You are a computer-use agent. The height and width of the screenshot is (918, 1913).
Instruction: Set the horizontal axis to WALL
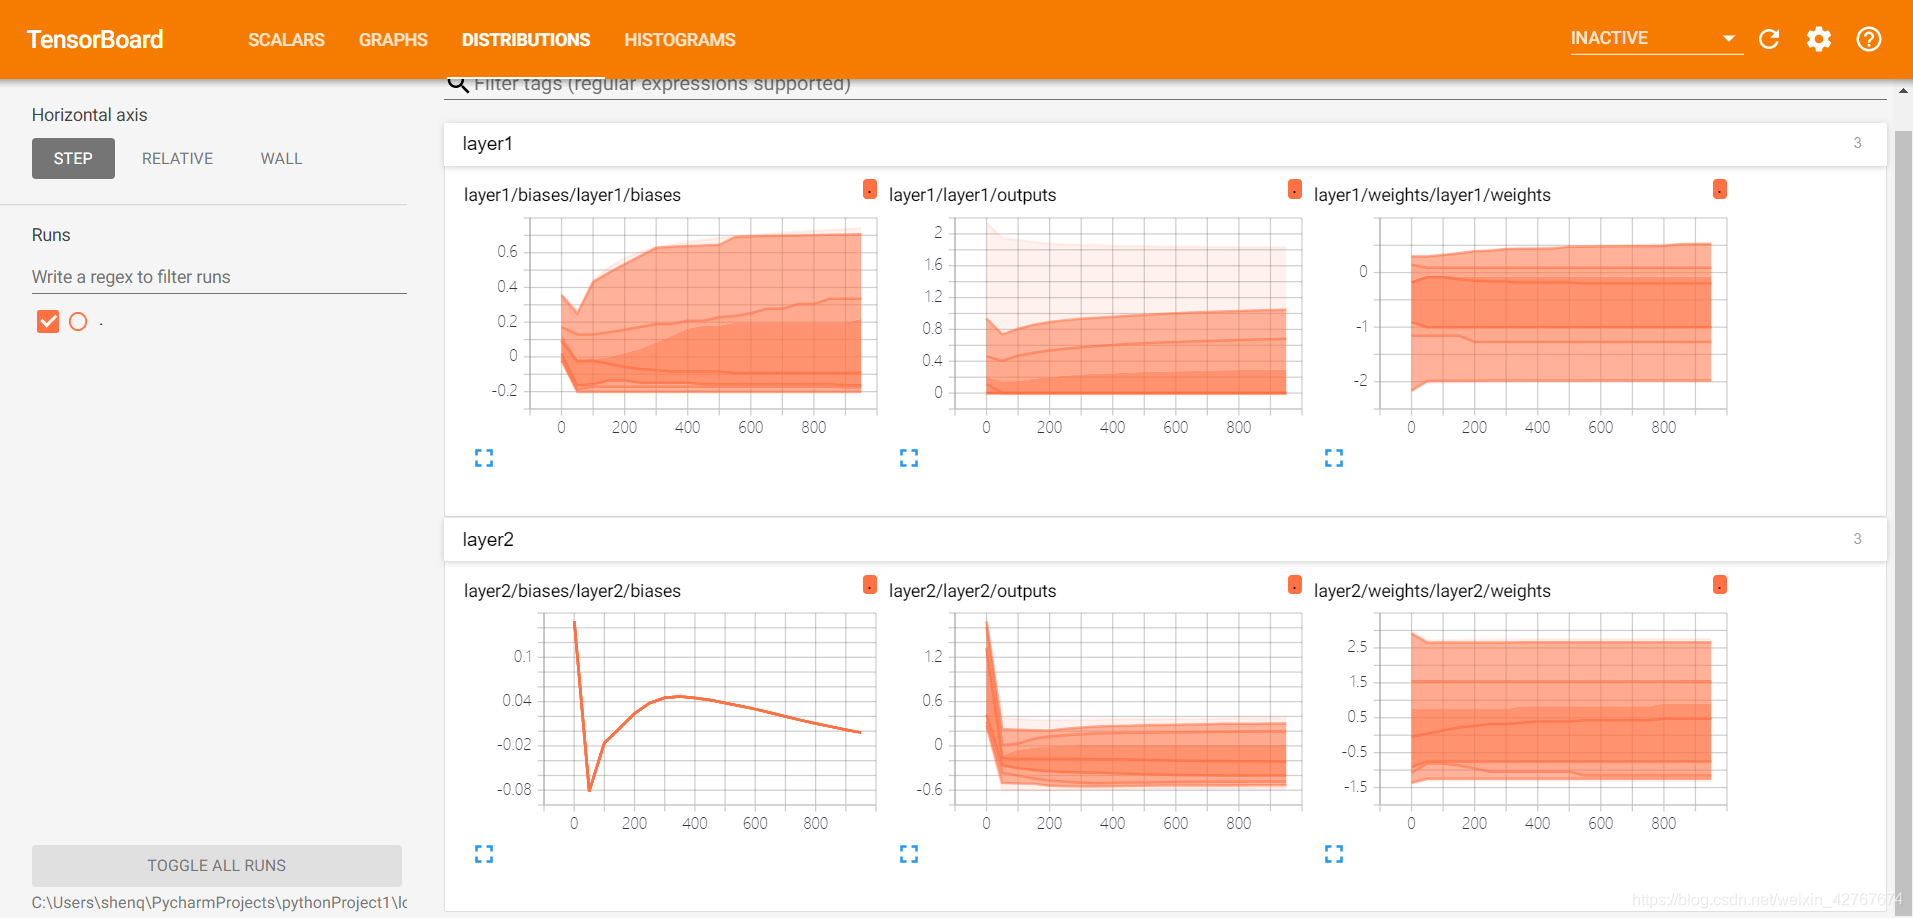pyautogui.click(x=281, y=158)
